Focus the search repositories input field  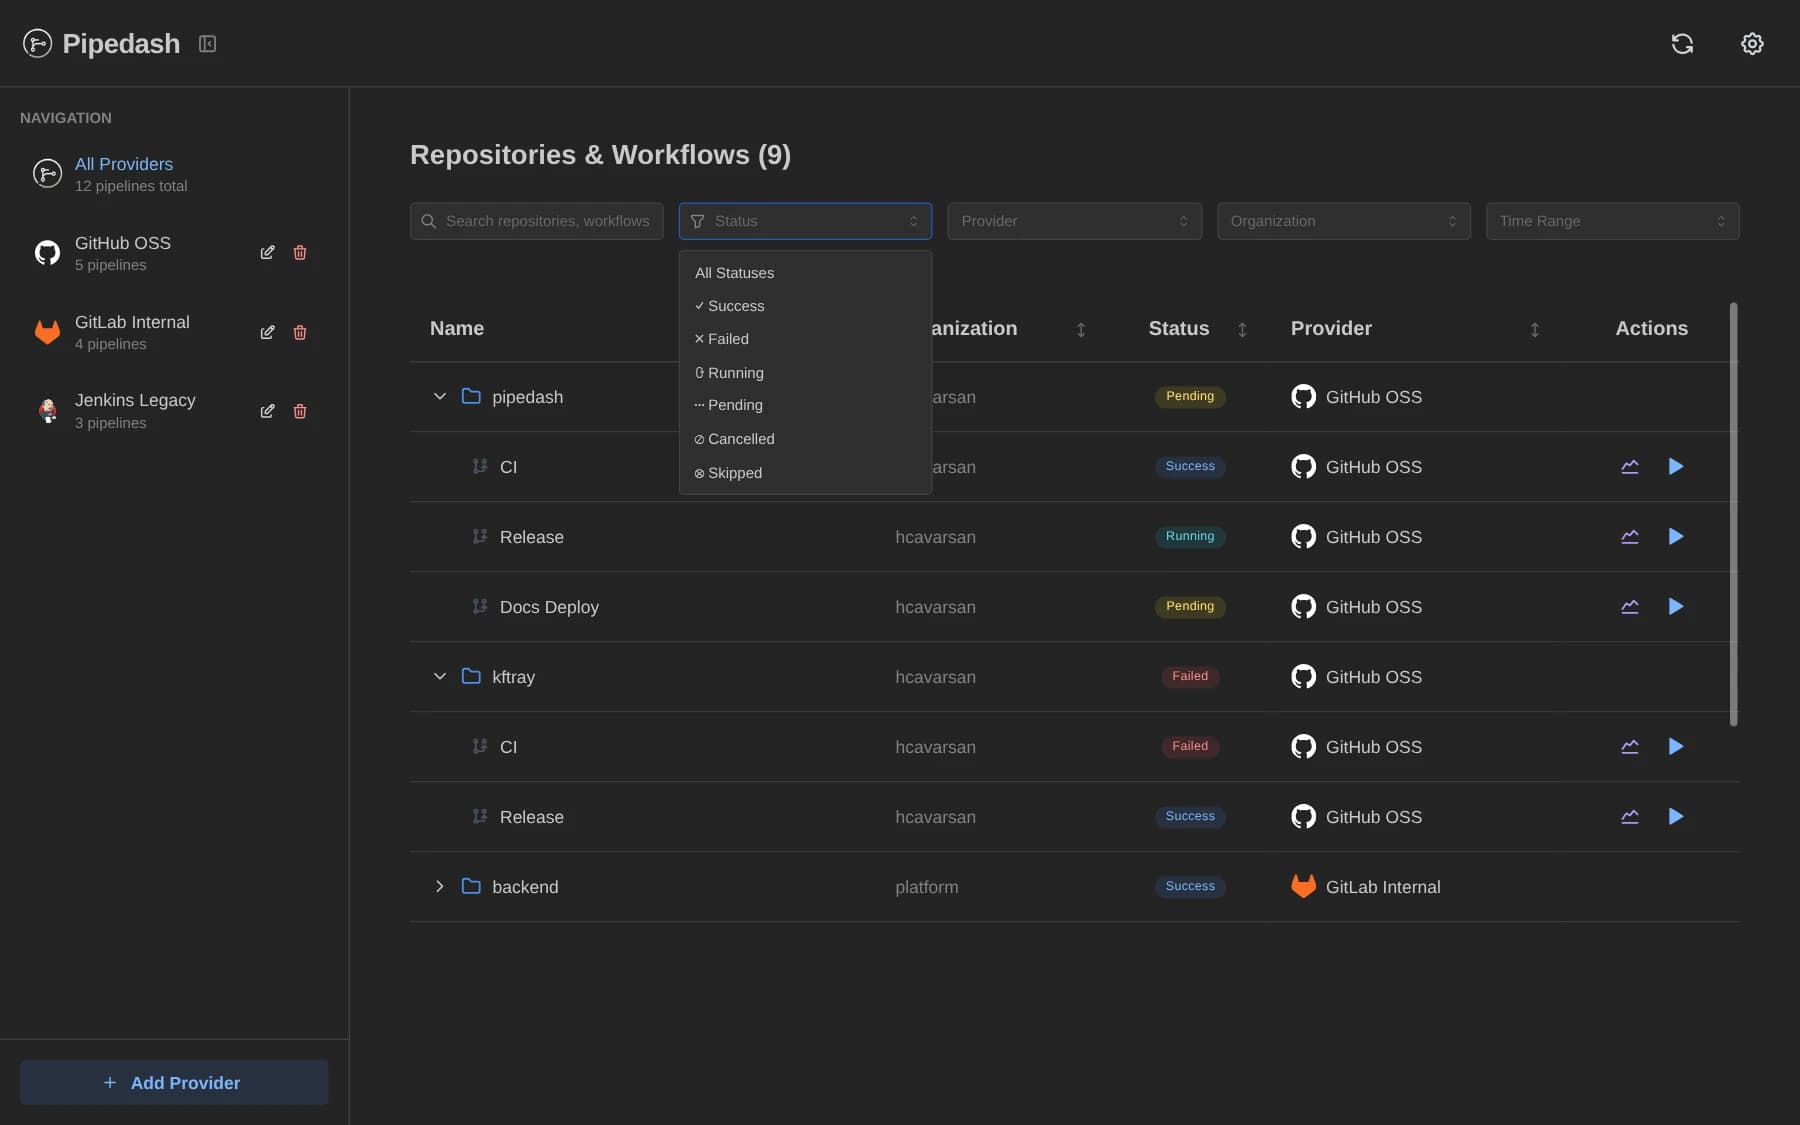[x=536, y=221]
